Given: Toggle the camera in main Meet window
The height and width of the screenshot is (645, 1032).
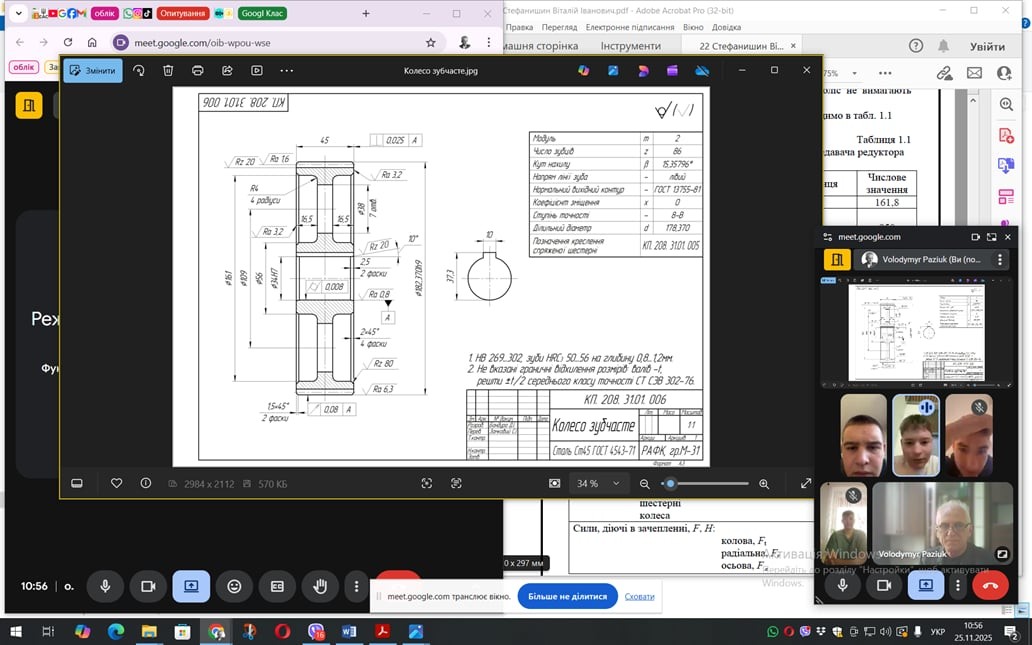Looking at the screenshot, I should 148,587.
